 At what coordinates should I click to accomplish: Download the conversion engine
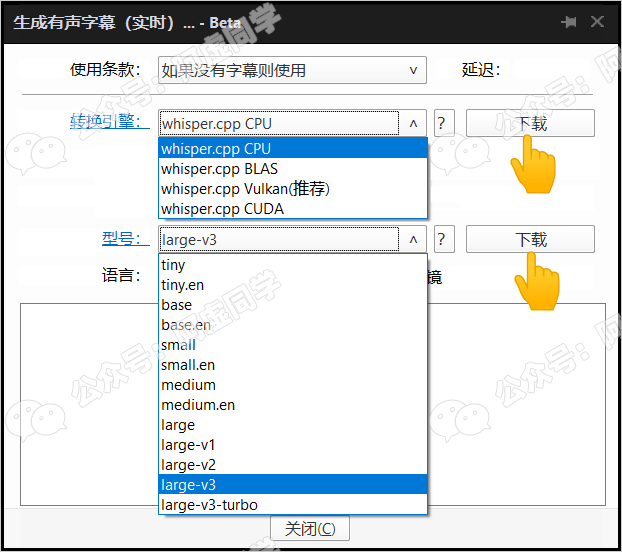click(530, 123)
